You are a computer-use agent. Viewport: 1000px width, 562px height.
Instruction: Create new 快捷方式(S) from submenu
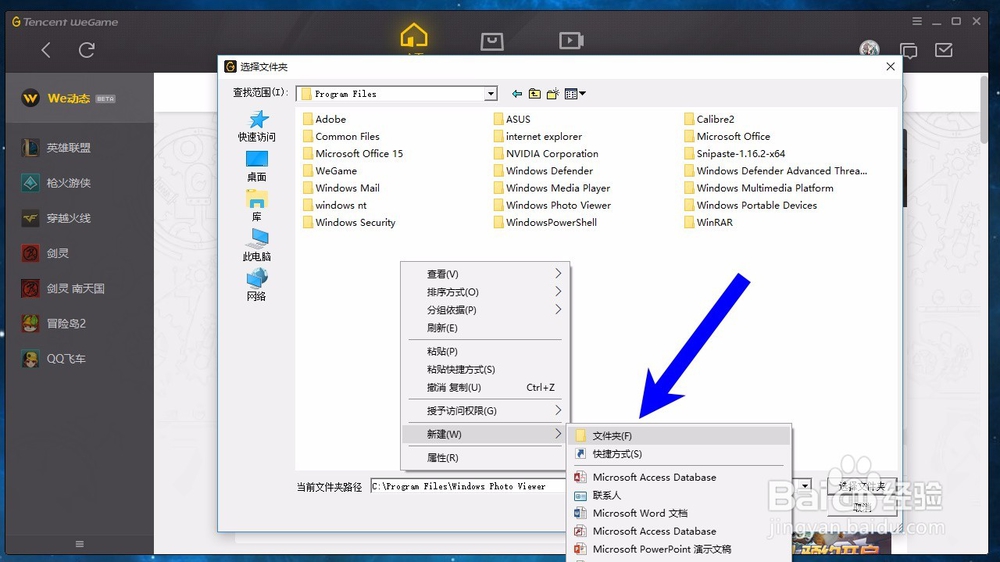679,454
